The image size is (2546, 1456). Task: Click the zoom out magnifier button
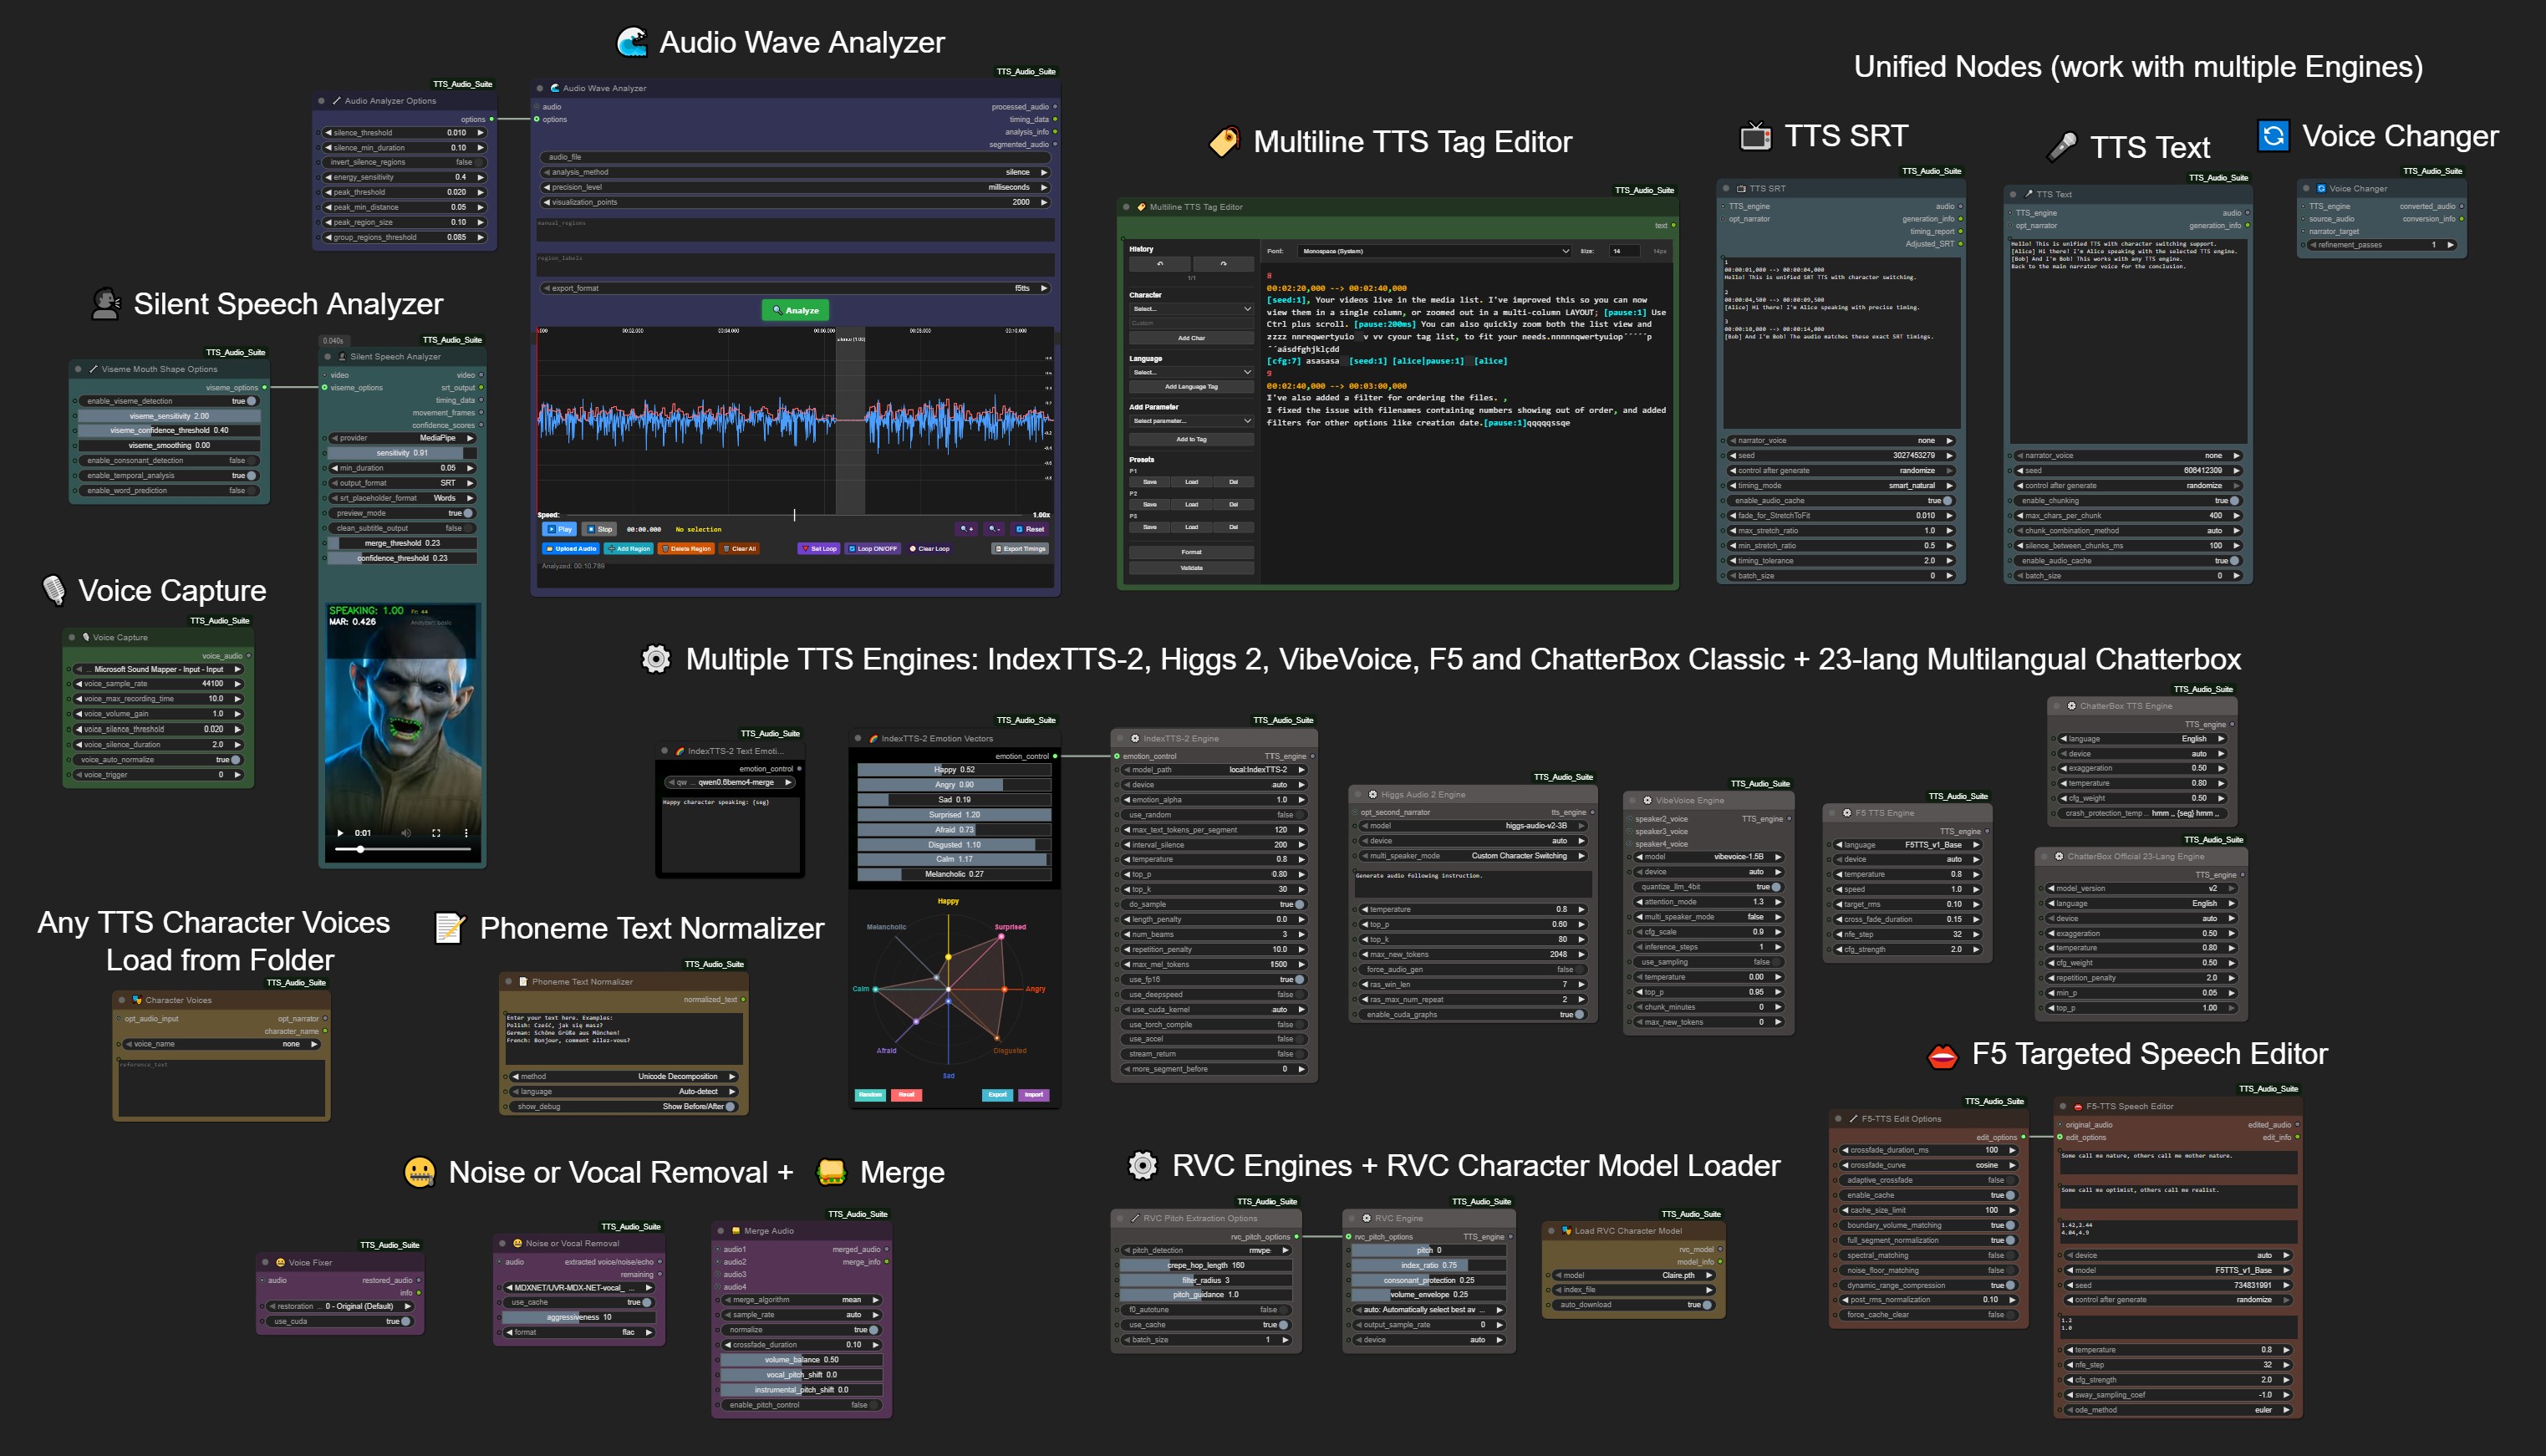coord(993,529)
